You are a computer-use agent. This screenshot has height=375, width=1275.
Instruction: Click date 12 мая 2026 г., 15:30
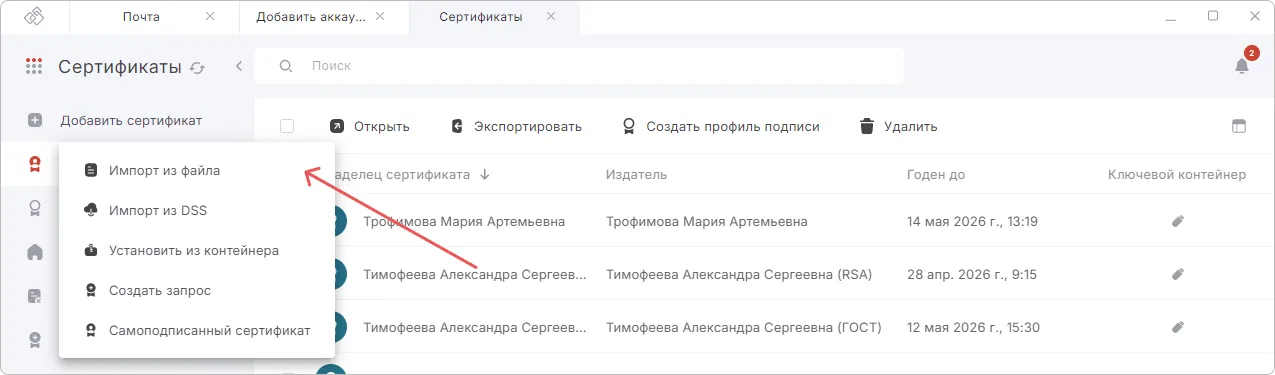tap(973, 327)
